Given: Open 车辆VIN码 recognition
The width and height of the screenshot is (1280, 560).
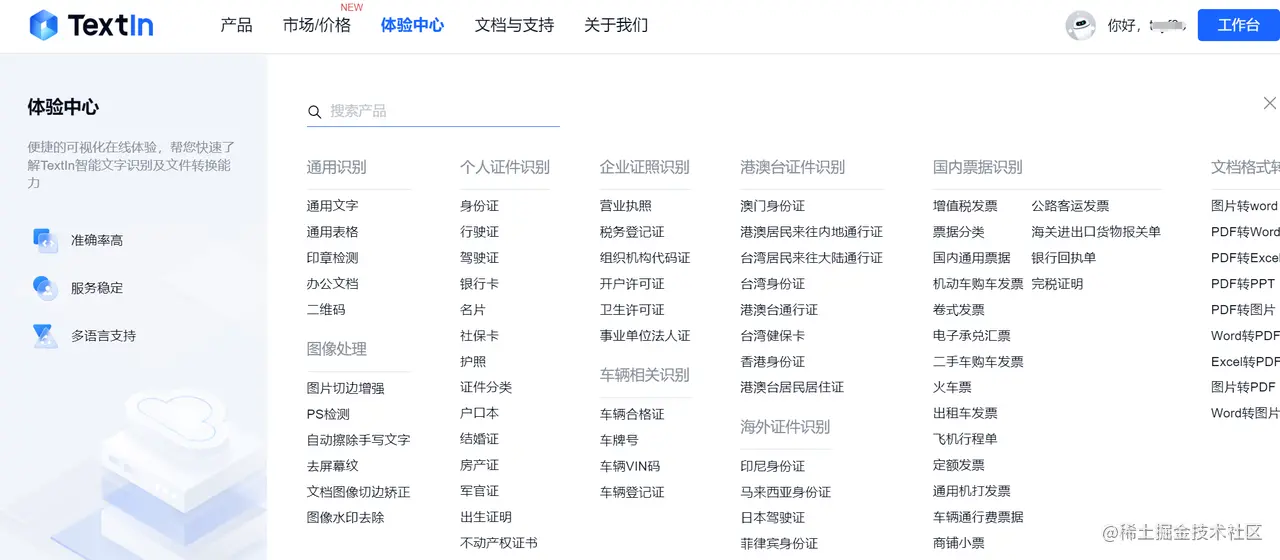Looking at the screenshot, I should [630, 466].
